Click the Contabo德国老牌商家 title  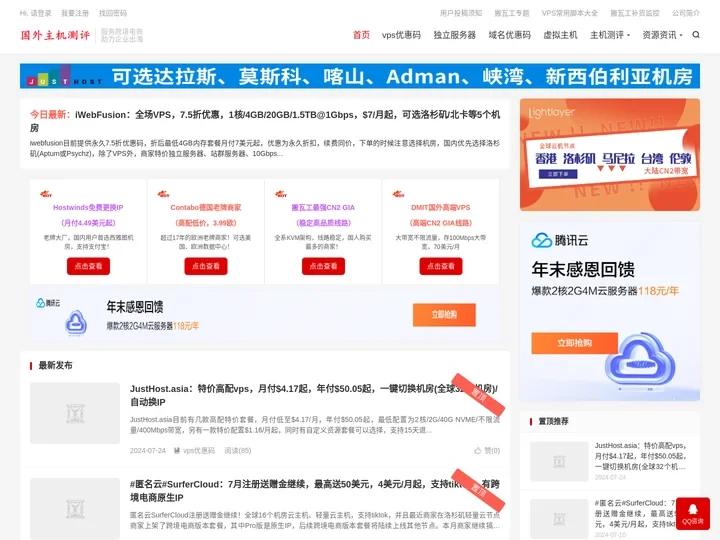click(206, 208)
